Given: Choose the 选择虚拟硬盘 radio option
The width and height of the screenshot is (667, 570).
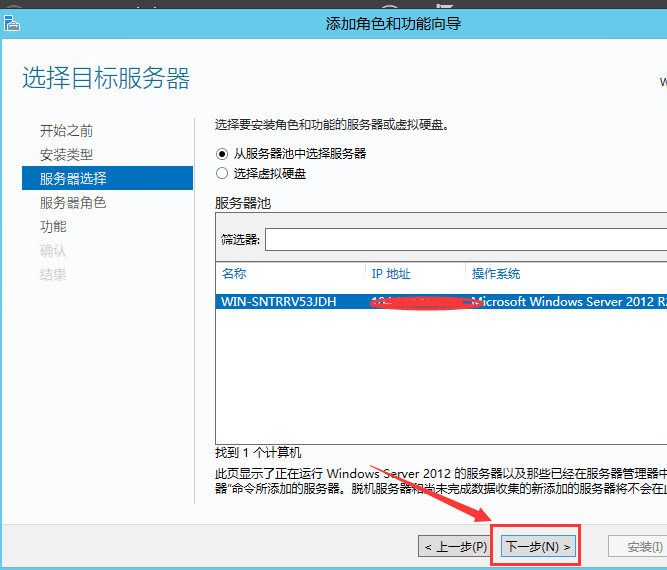Looking at the screenshot, I should point(222,173).
